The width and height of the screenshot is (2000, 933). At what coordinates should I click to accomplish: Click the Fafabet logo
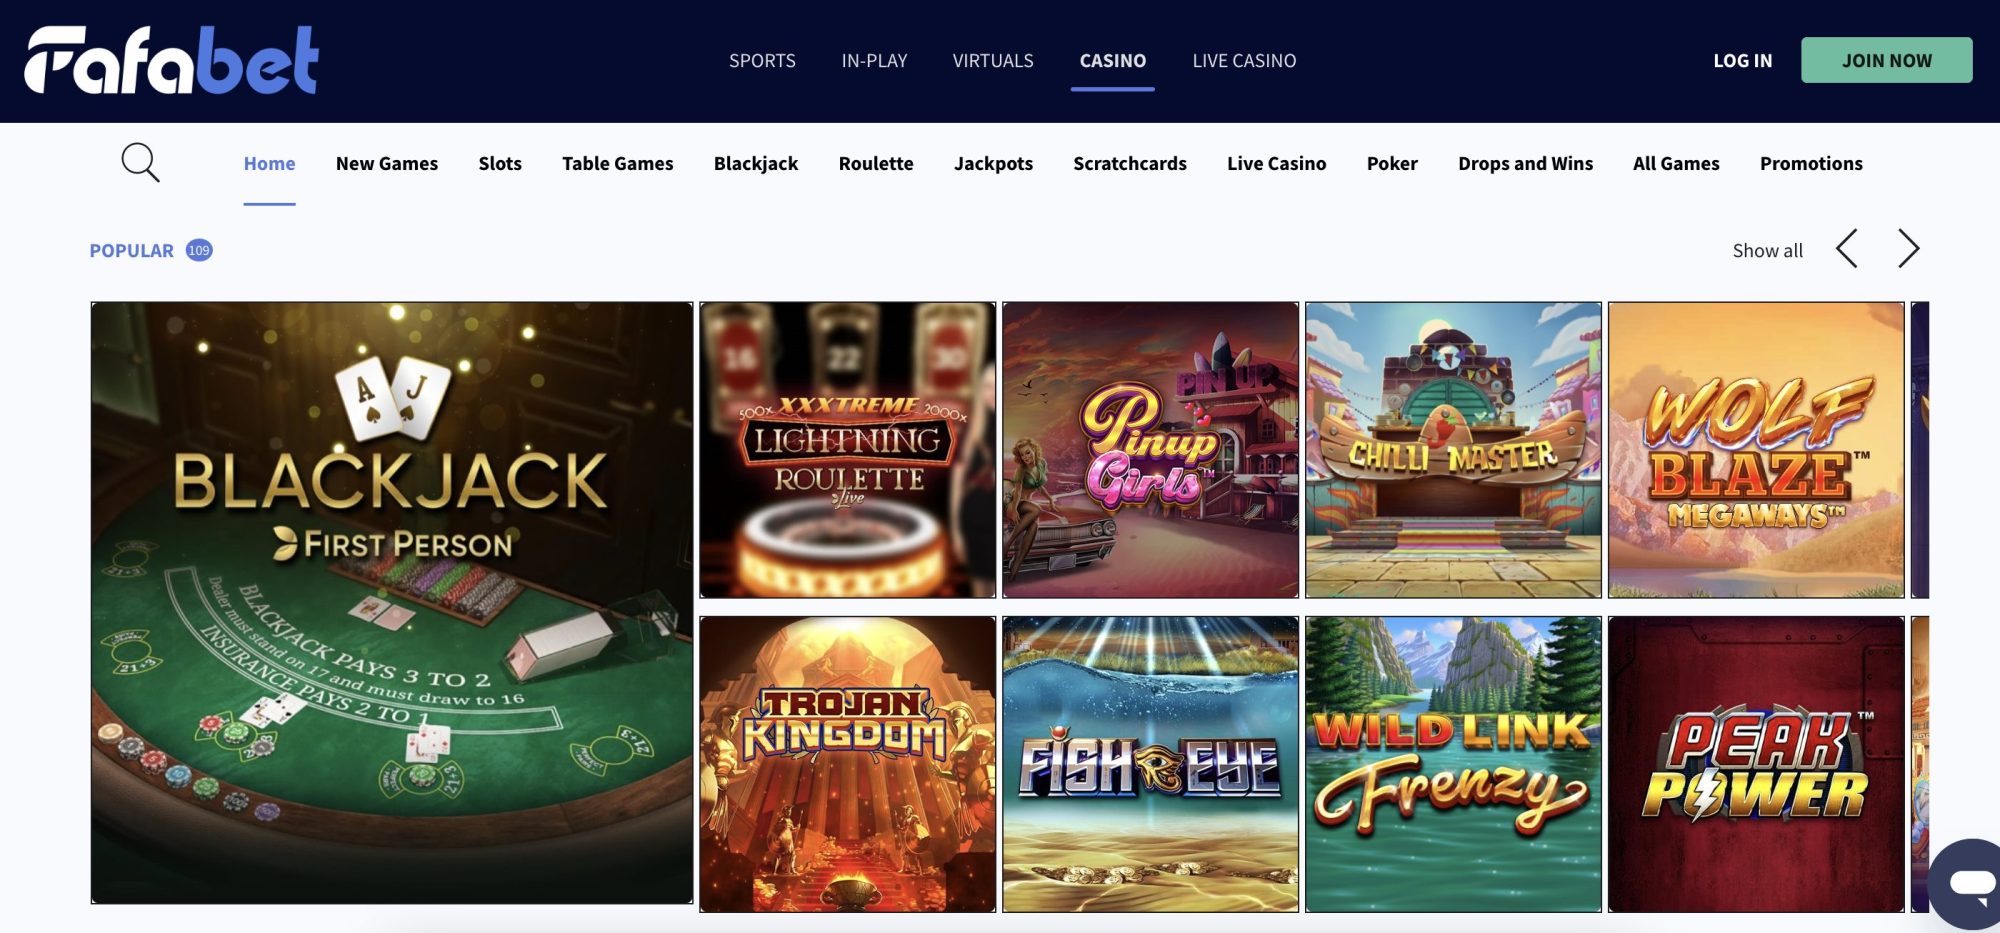pos(171,60)
